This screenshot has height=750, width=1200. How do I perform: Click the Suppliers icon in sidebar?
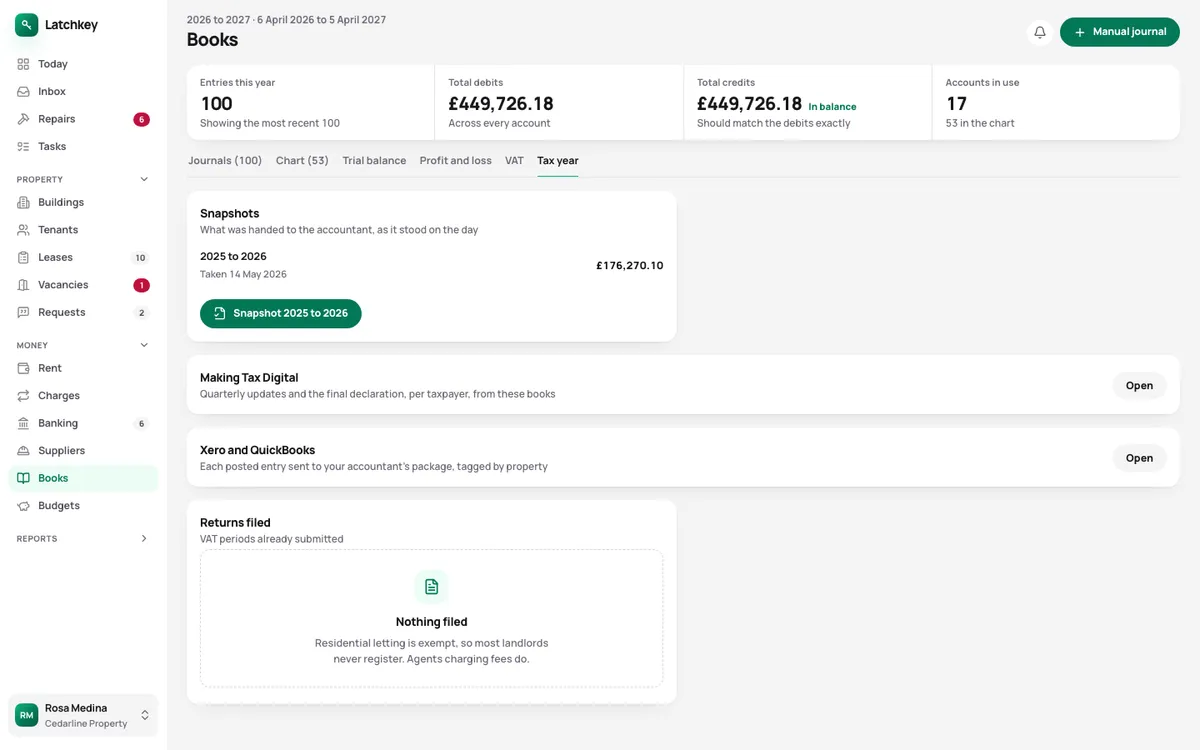[23, 451]
